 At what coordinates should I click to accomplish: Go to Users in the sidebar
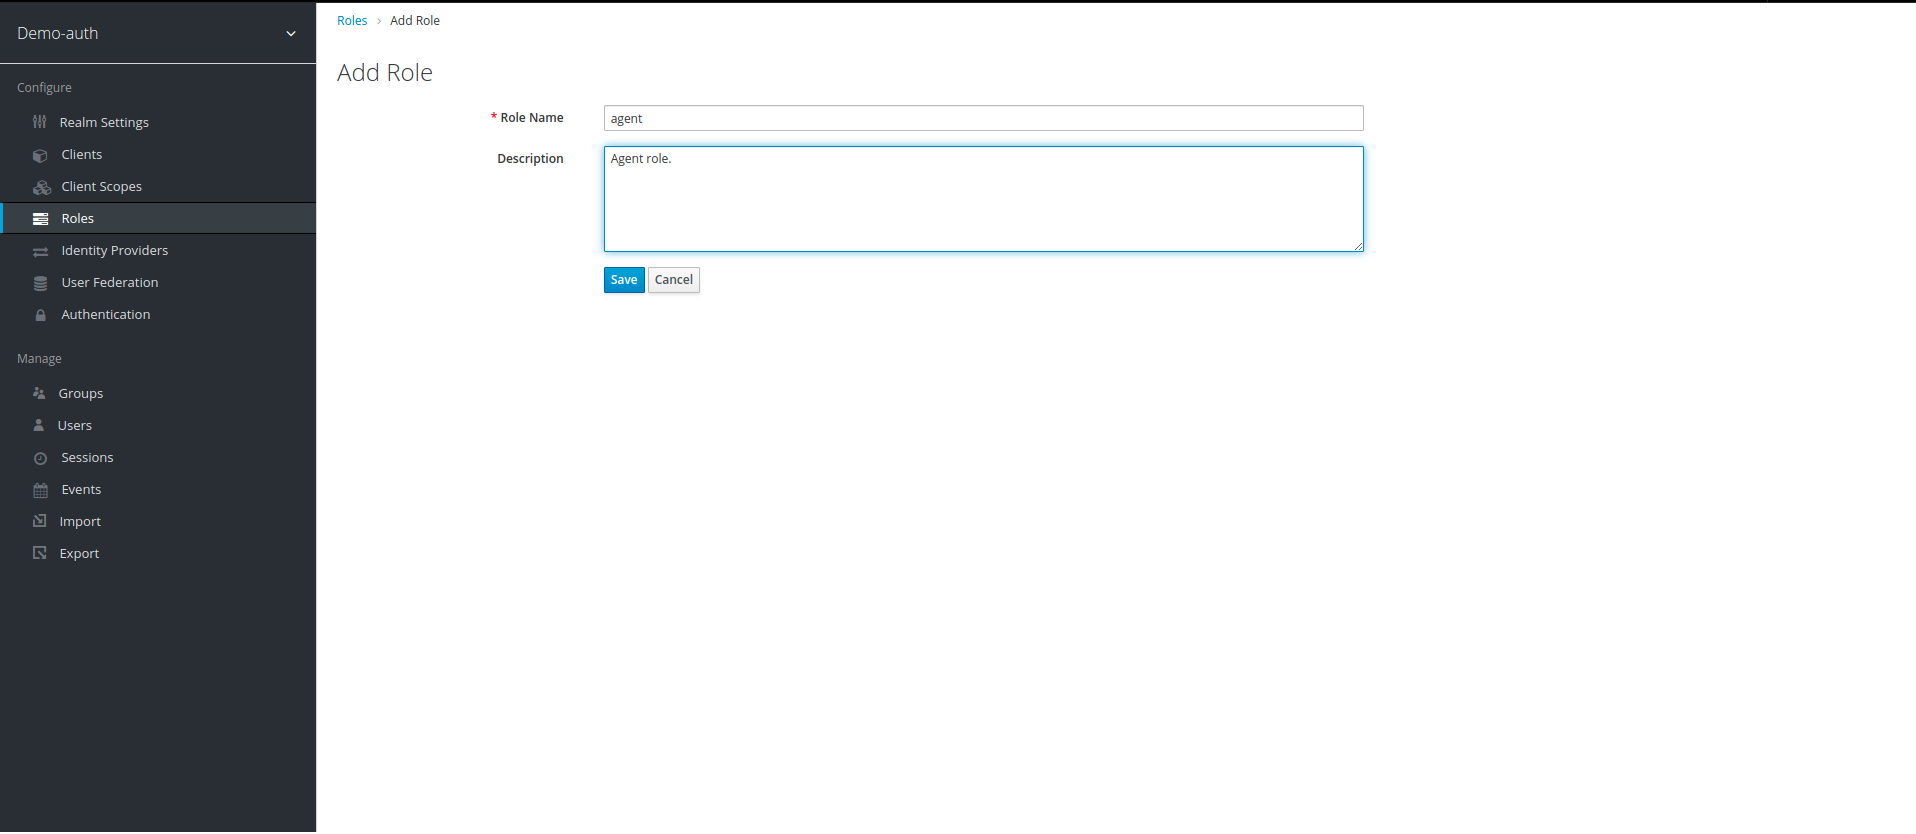click(x=74, y=425)
